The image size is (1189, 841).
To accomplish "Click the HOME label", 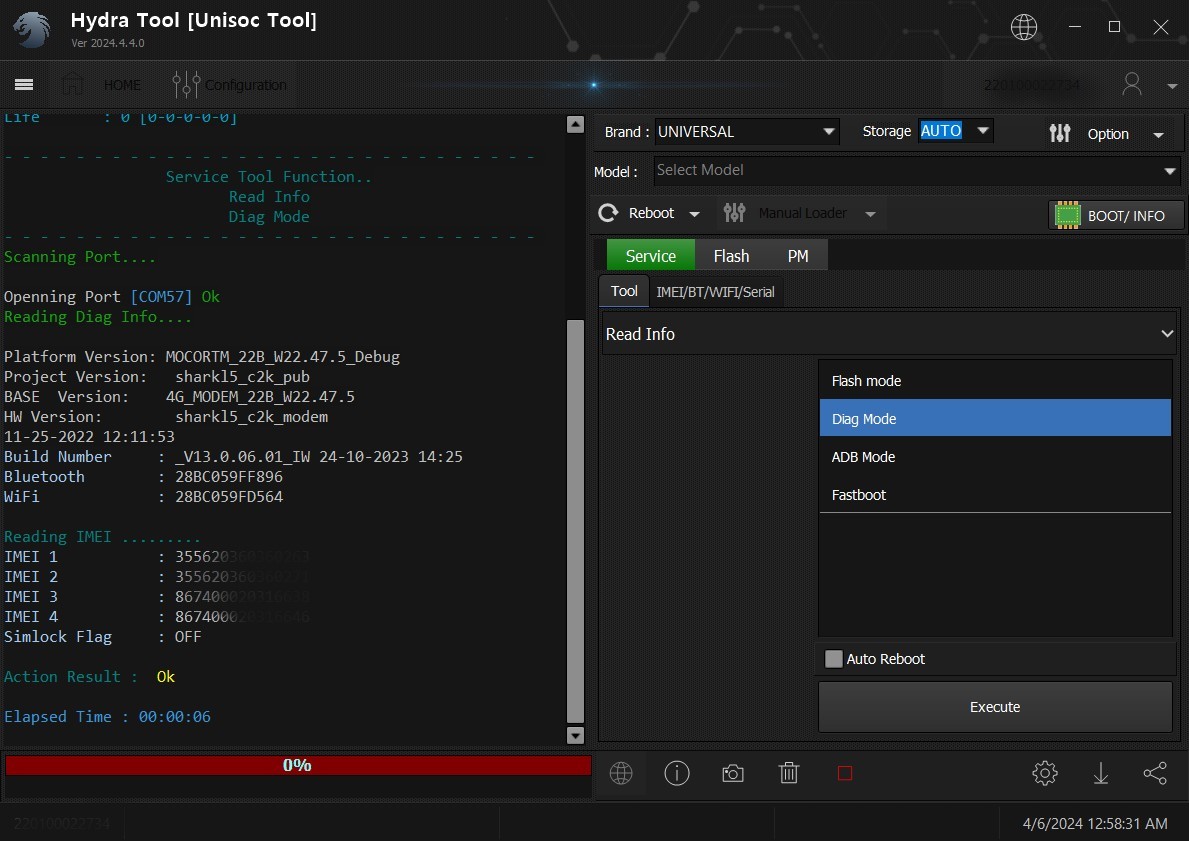I will 122,85.
